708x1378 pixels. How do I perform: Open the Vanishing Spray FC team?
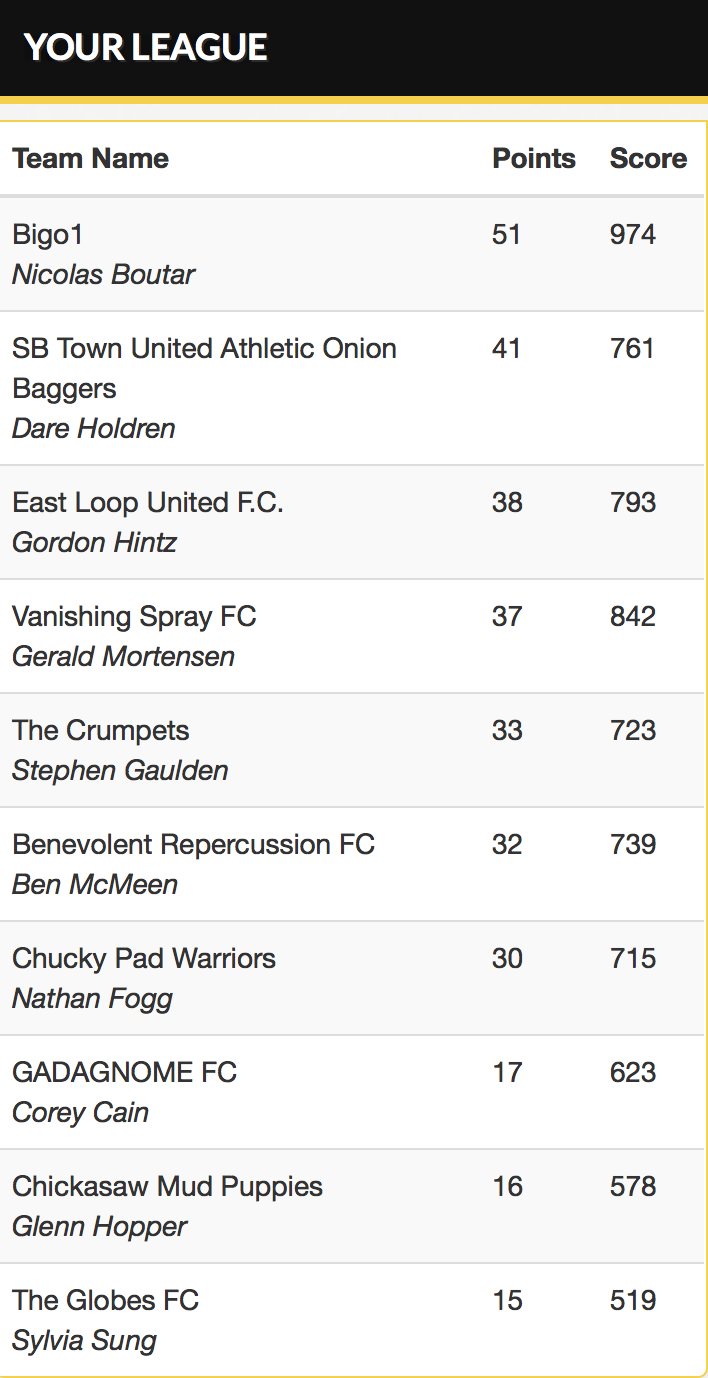pos(134,616)
